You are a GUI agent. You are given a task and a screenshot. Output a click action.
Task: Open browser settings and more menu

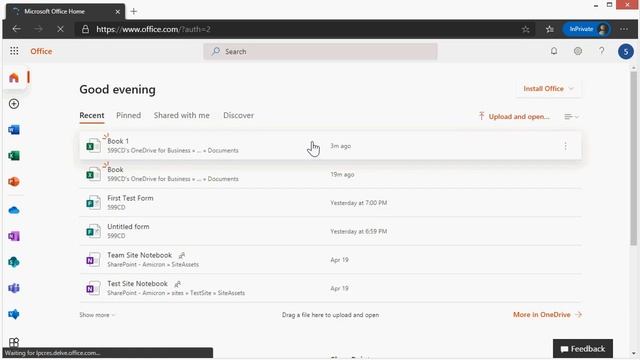click(x=624, y=29)
